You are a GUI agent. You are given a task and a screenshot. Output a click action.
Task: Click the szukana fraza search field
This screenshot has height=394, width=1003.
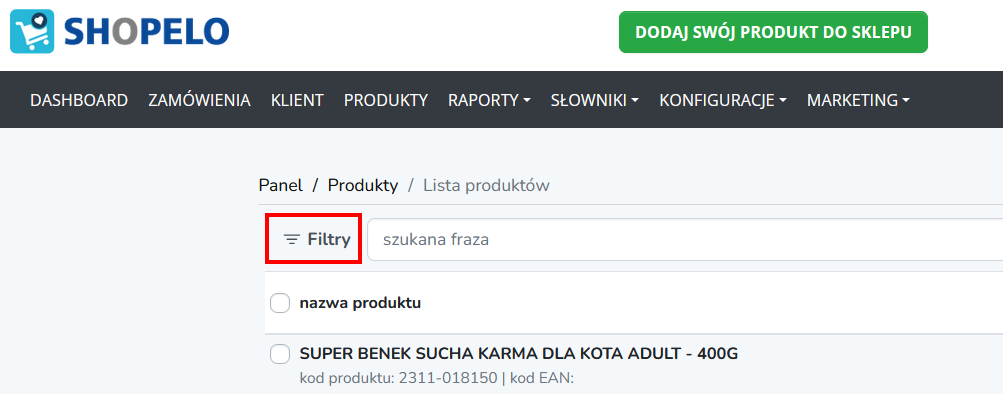click(685, 240)
